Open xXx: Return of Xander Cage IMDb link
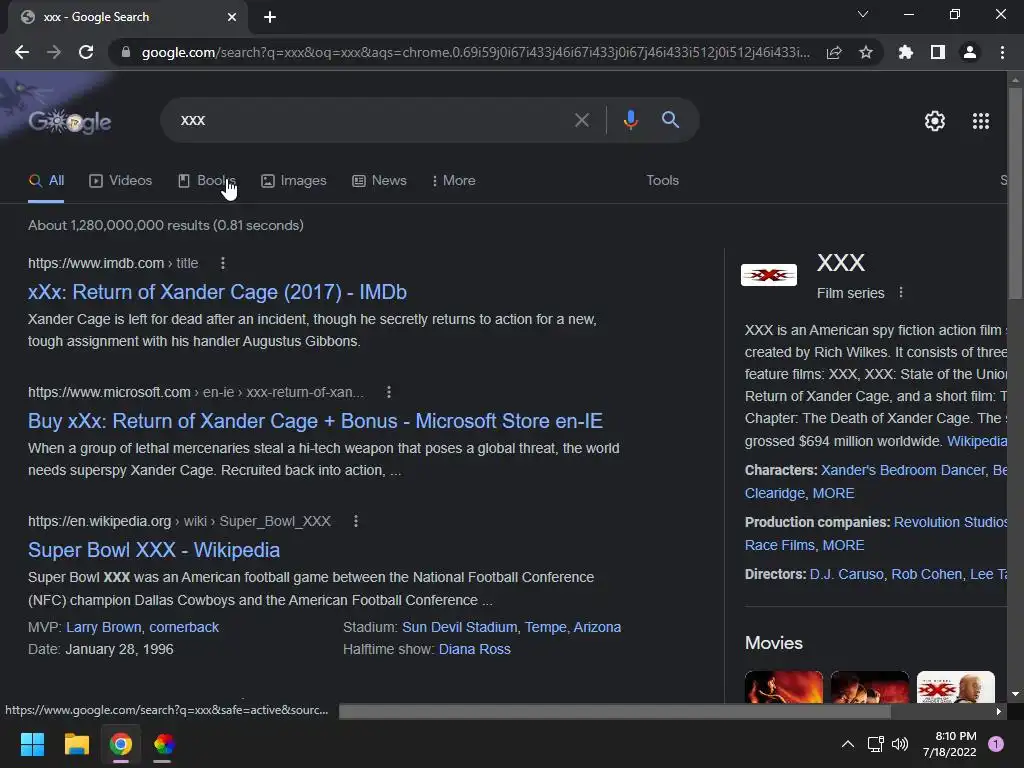The image size is (1024, 768). tap(217, 292)
